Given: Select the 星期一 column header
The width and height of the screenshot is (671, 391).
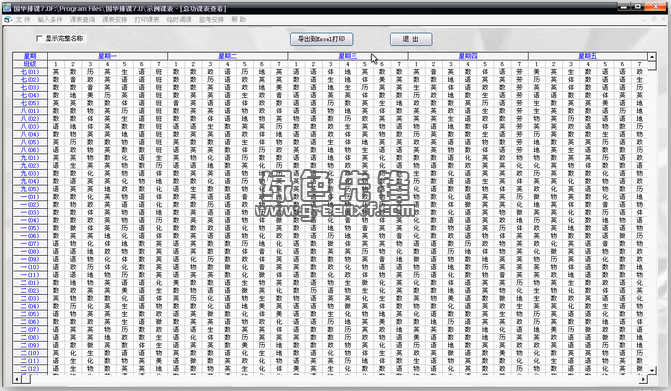Looking at the screenshot, I should tap(107, 56).
